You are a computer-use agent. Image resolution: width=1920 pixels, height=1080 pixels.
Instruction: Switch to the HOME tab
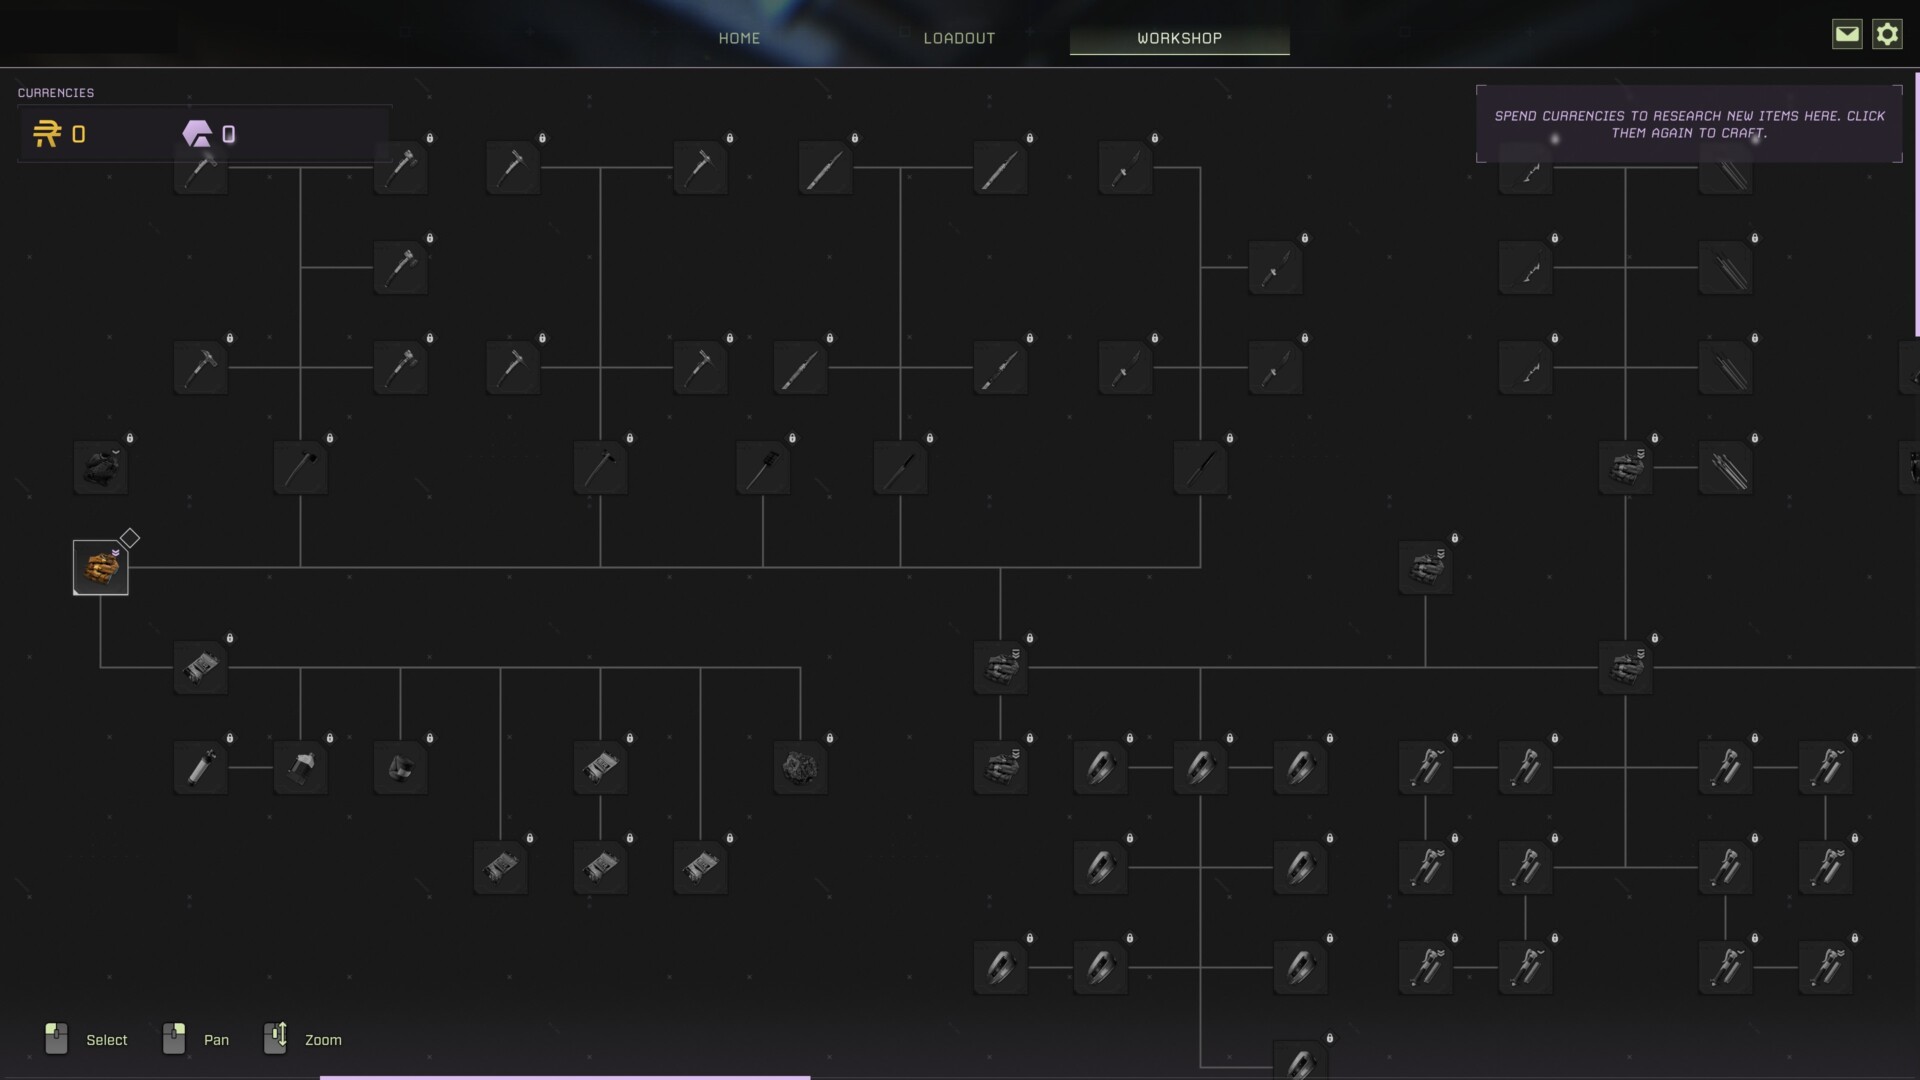click(x=739, y=38)
